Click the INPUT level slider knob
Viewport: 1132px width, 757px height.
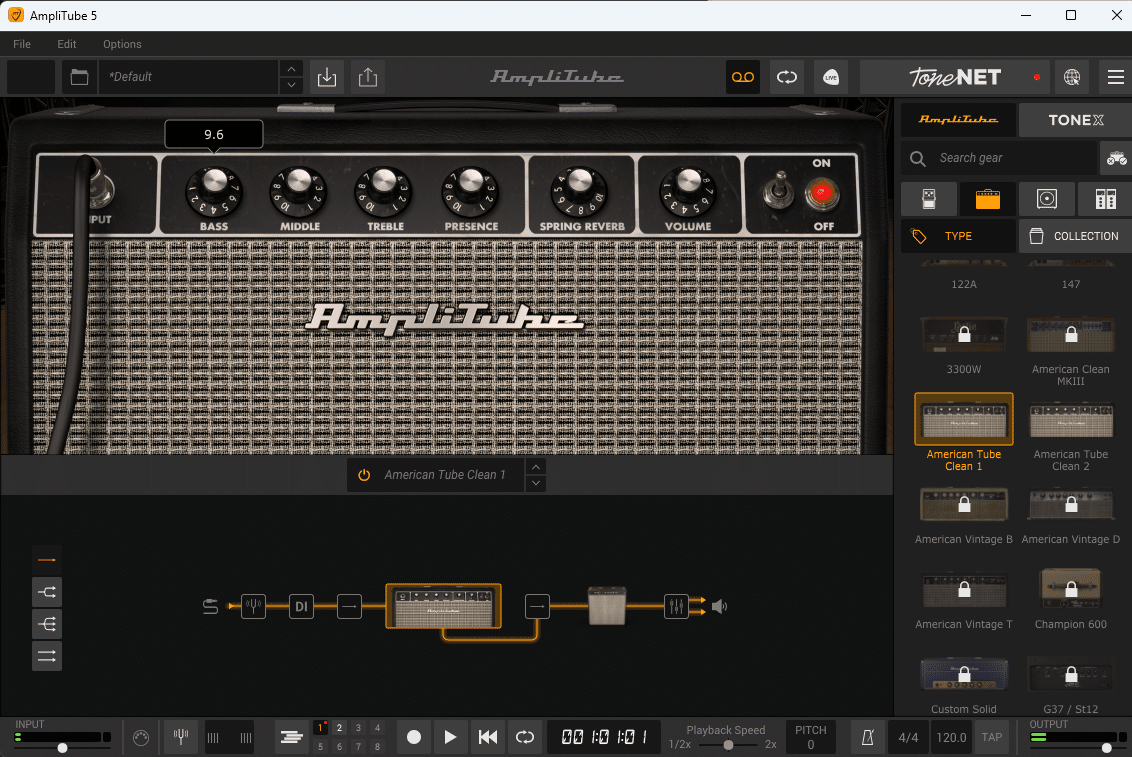point(63,748)
